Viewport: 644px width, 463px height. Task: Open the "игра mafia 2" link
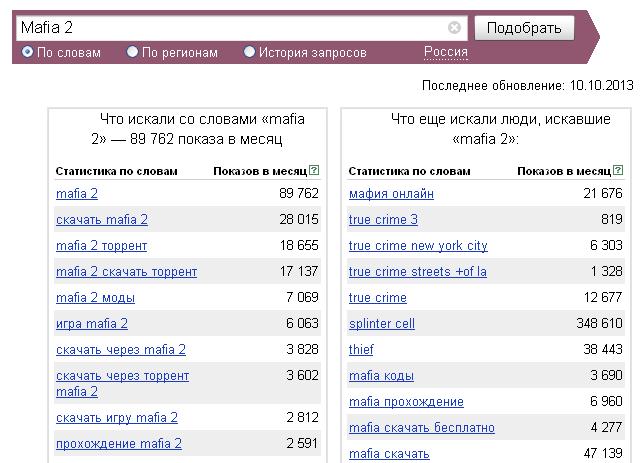point(92,324)
